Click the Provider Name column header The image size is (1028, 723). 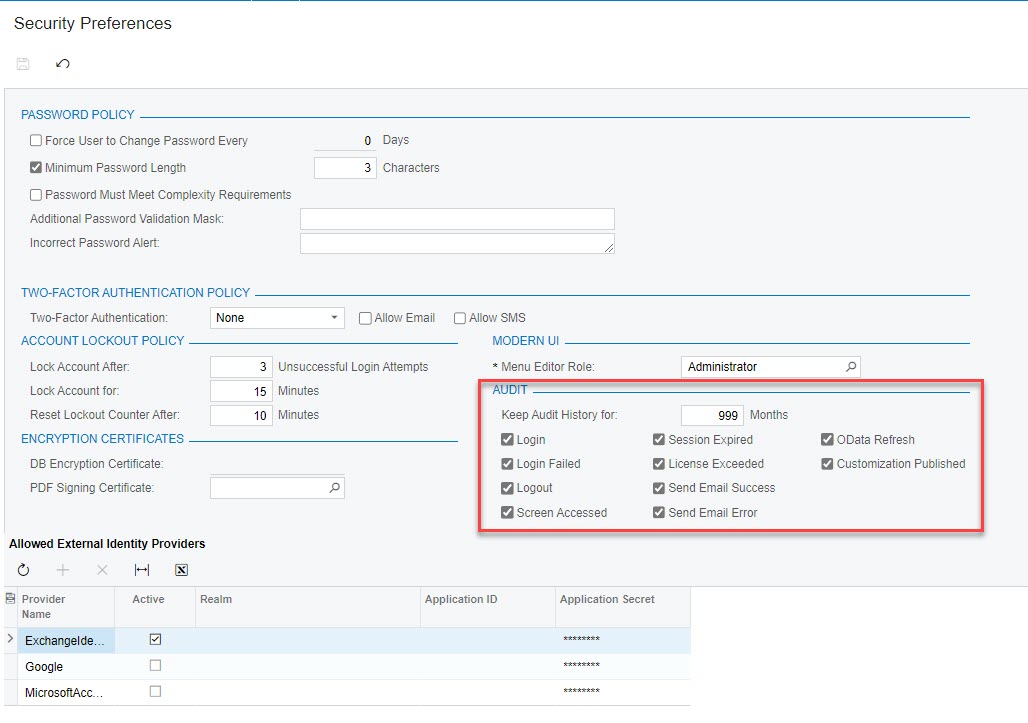[x=66, y=606]
